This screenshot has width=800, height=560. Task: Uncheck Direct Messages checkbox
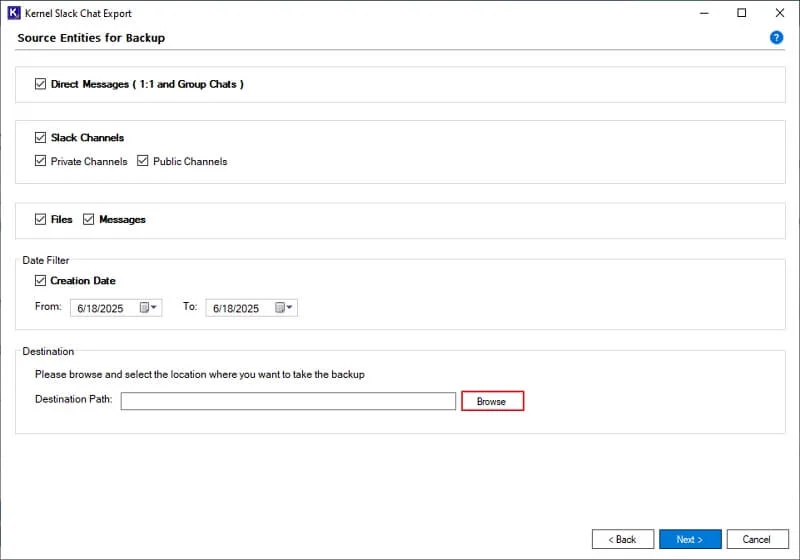click(x=40, y=84)
